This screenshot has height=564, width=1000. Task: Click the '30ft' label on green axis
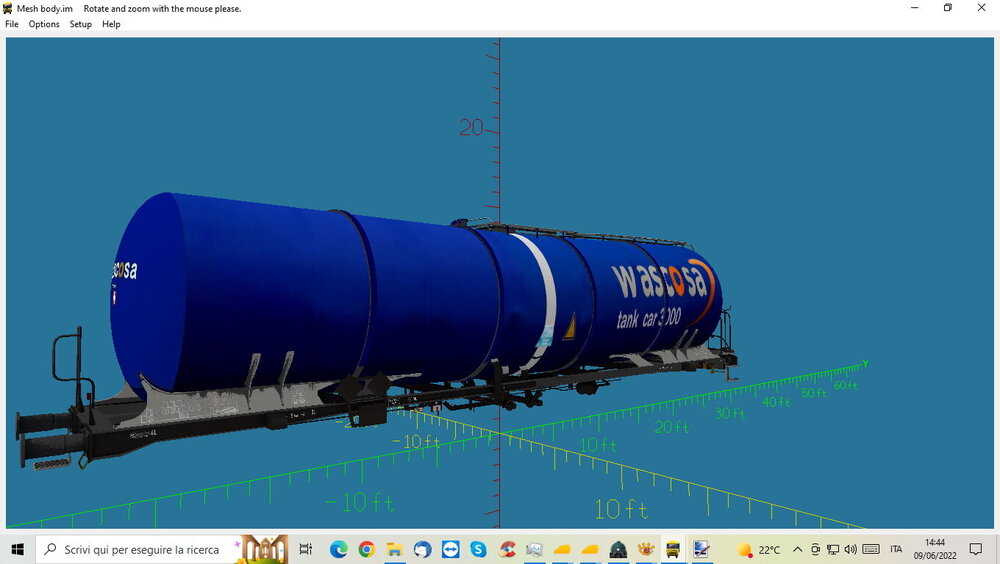(x=730, y=413)
